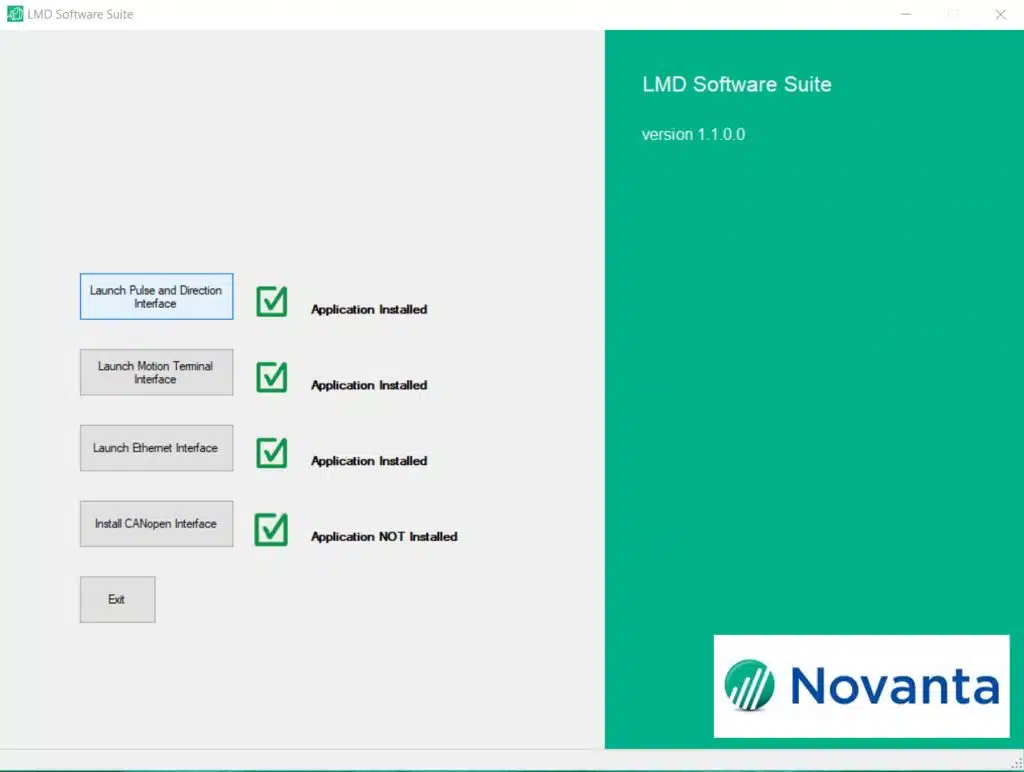Screen dimensions: 1024x772
Task: Minimize the LMD Software Suite window
Action: (x=906, y=14)
